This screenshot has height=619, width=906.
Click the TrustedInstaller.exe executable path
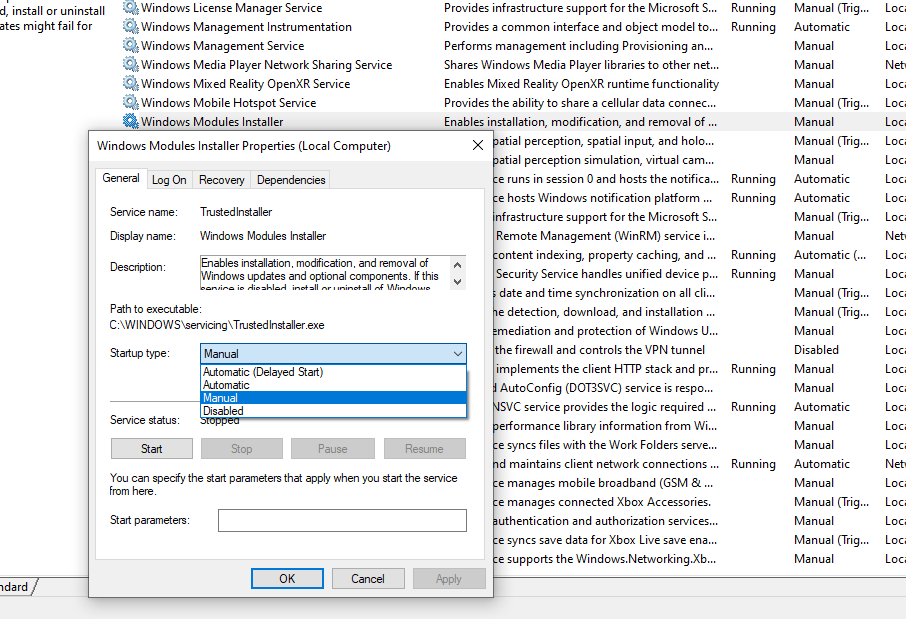(x=217, y=325)
